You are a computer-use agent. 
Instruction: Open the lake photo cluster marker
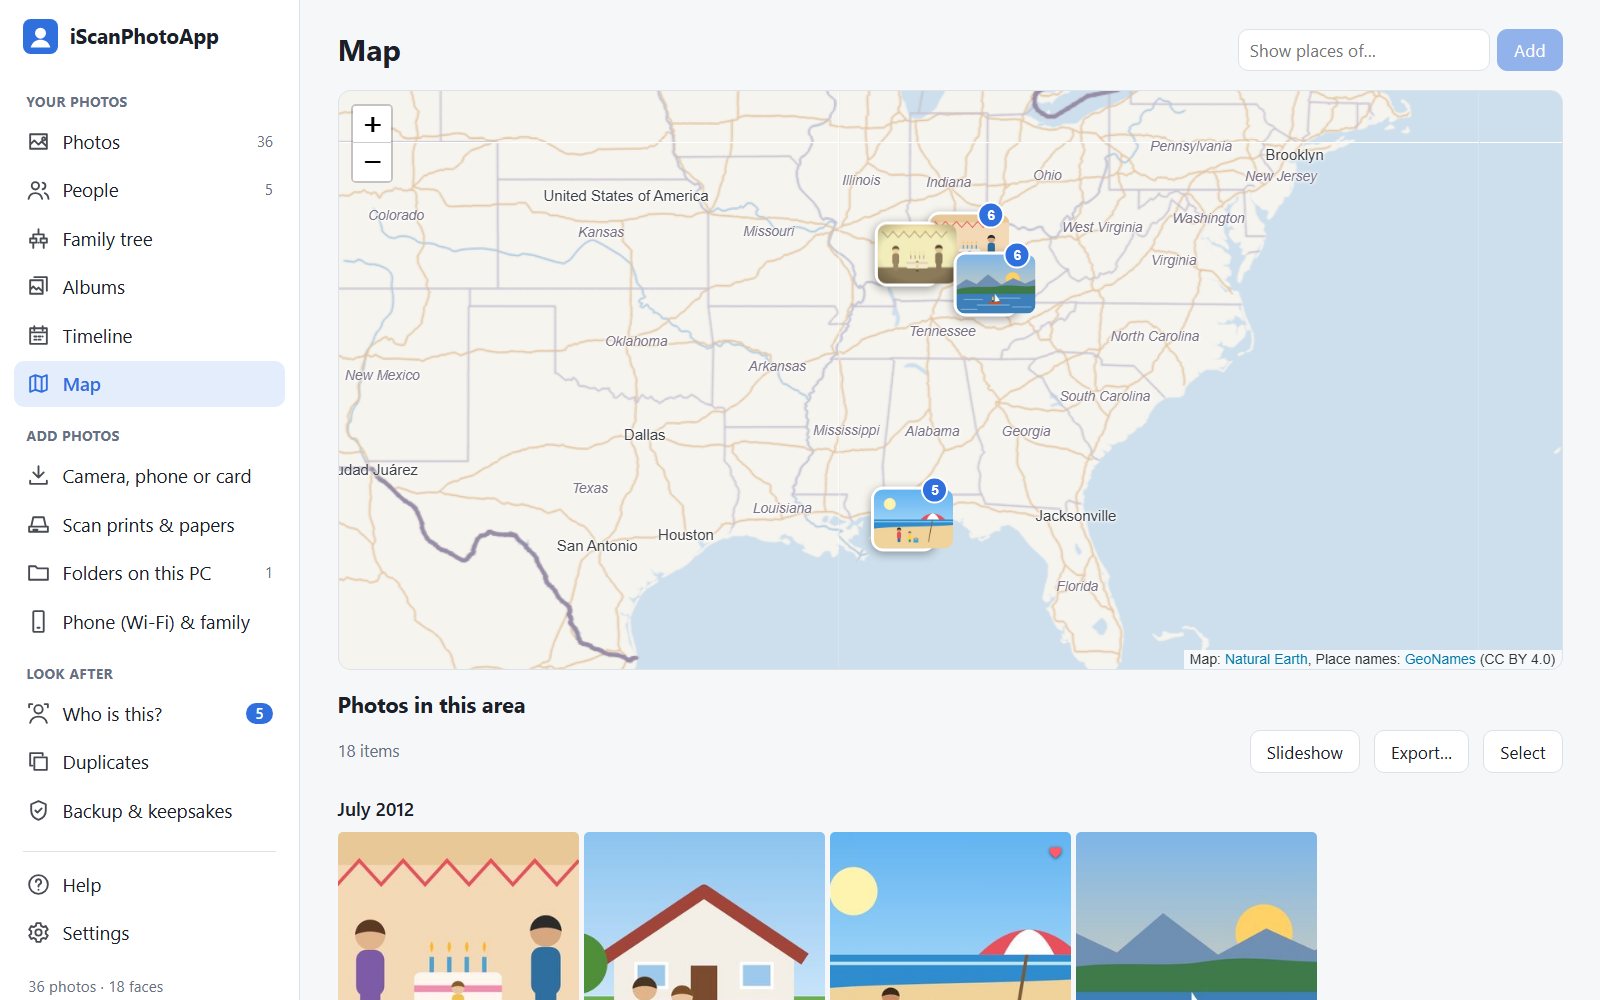(995, 283)
